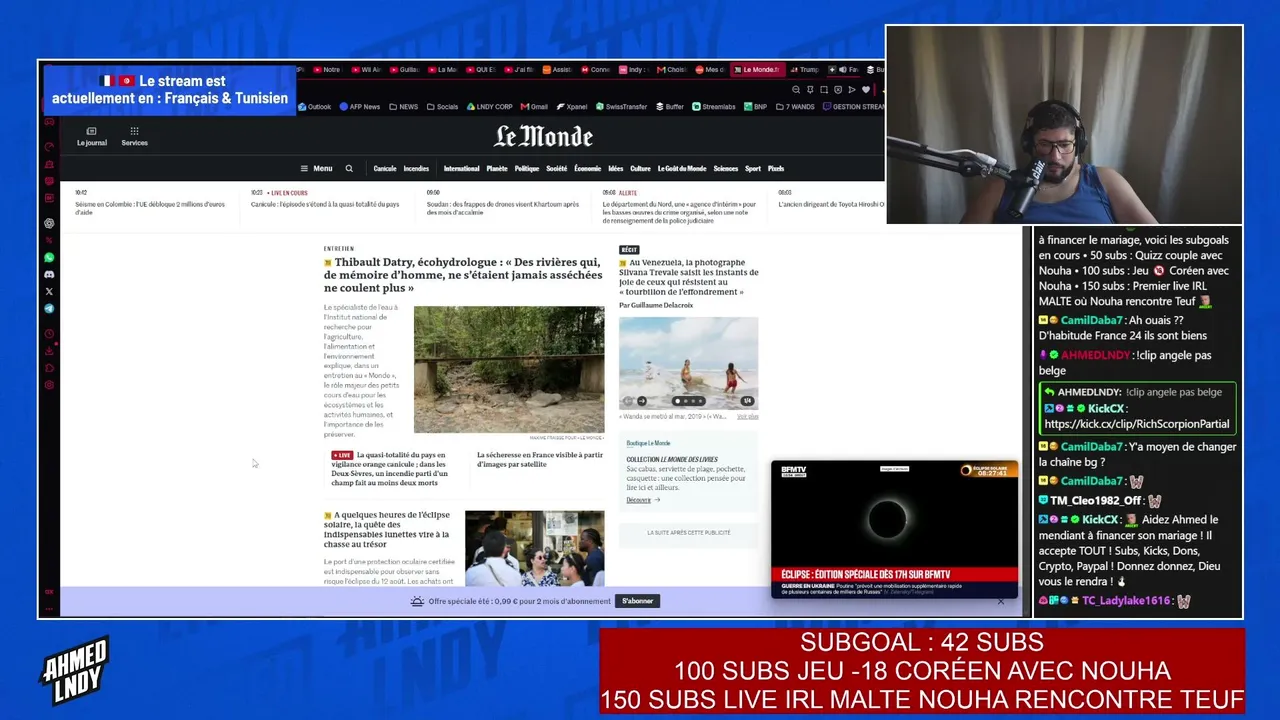Open browser settings gear in sidebar
This screenshot has height=720, width=1280.
click(49, 385)
